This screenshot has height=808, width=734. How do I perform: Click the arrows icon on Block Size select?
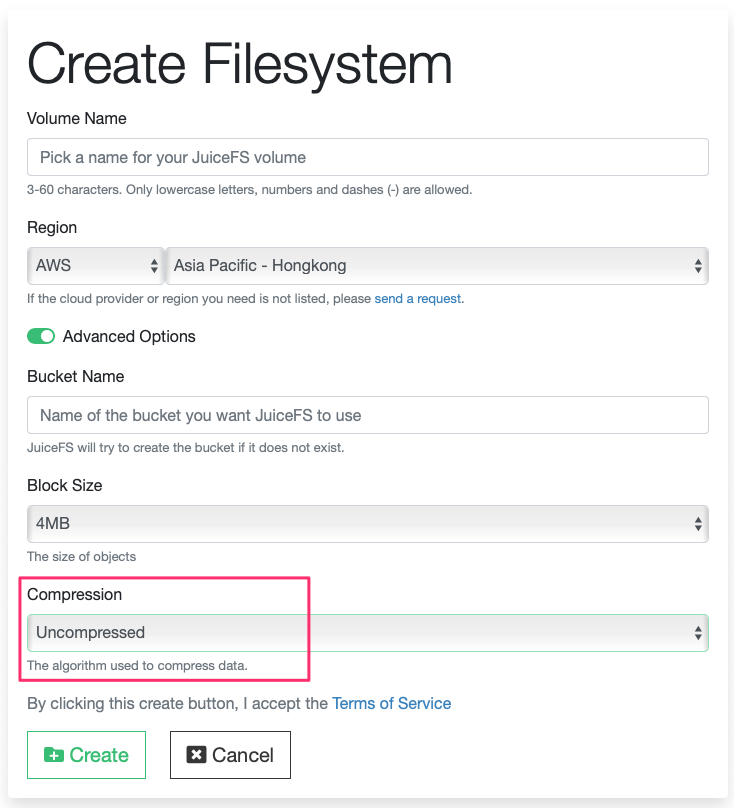pos(698,524)
